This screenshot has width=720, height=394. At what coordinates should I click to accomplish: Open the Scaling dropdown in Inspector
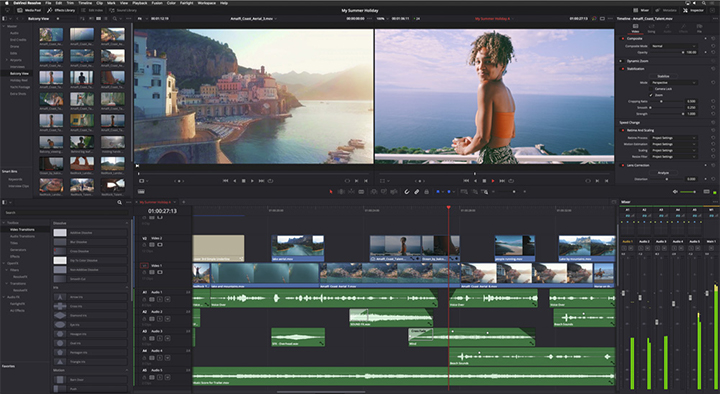pos(673,150)
